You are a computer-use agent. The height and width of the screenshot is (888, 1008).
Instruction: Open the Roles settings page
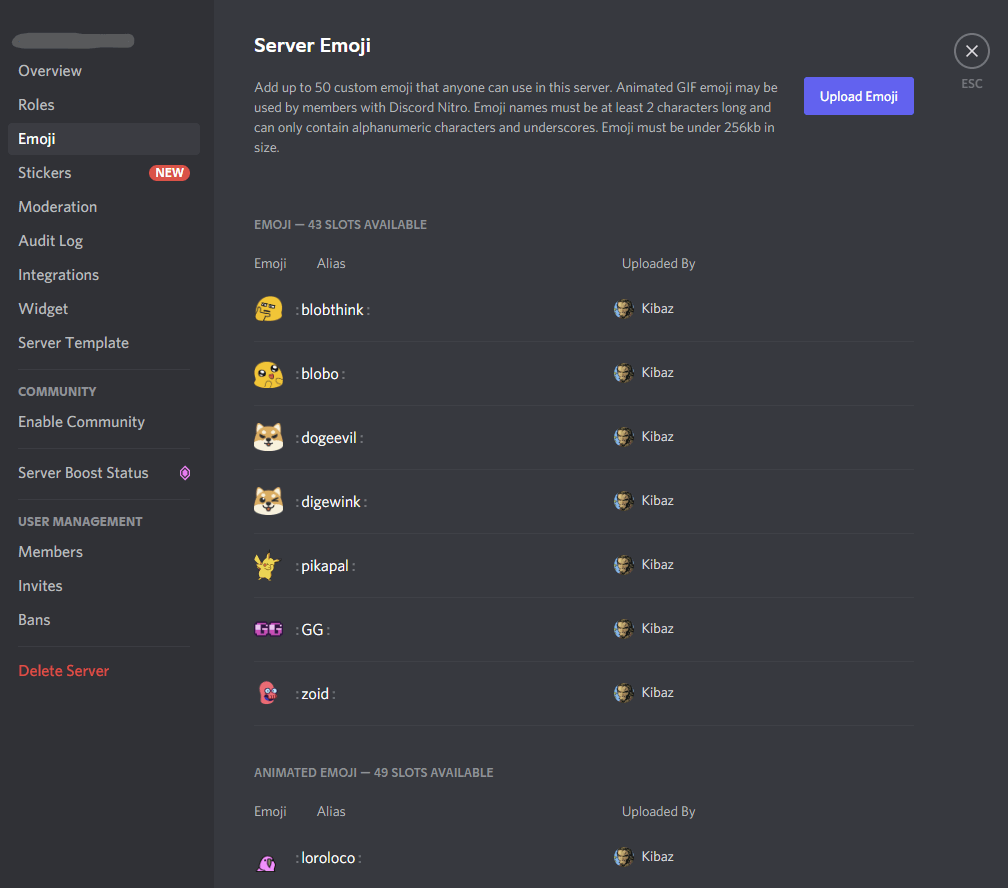(36, 105)
